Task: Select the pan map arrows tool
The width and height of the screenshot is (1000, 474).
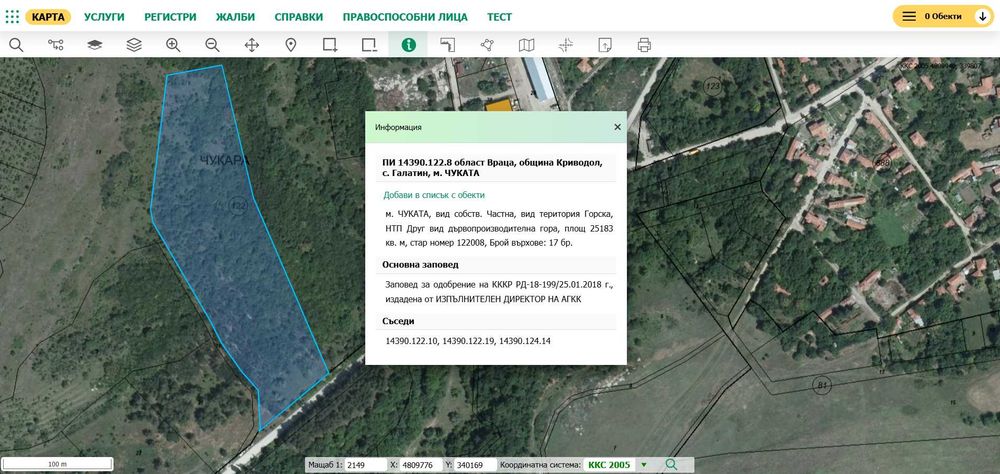Action: pos(251,45)
